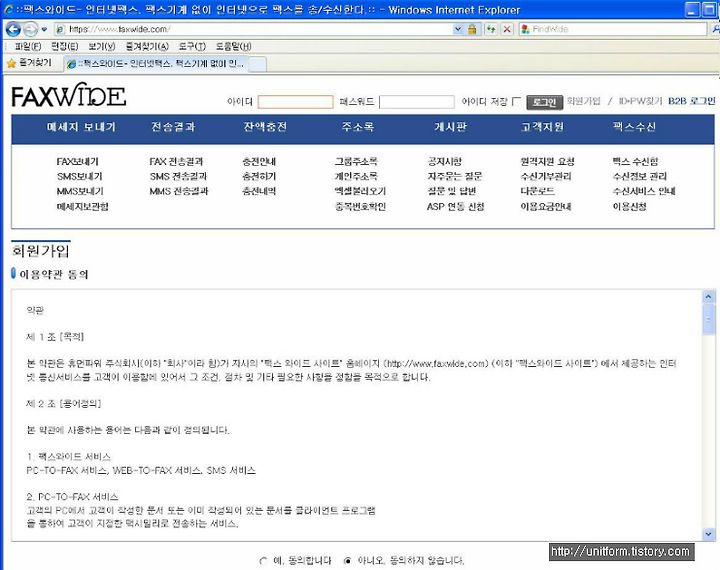The image size is (720, 570).
Task: Open the 이용요금안내 link
Action: (x=546, y=207)
